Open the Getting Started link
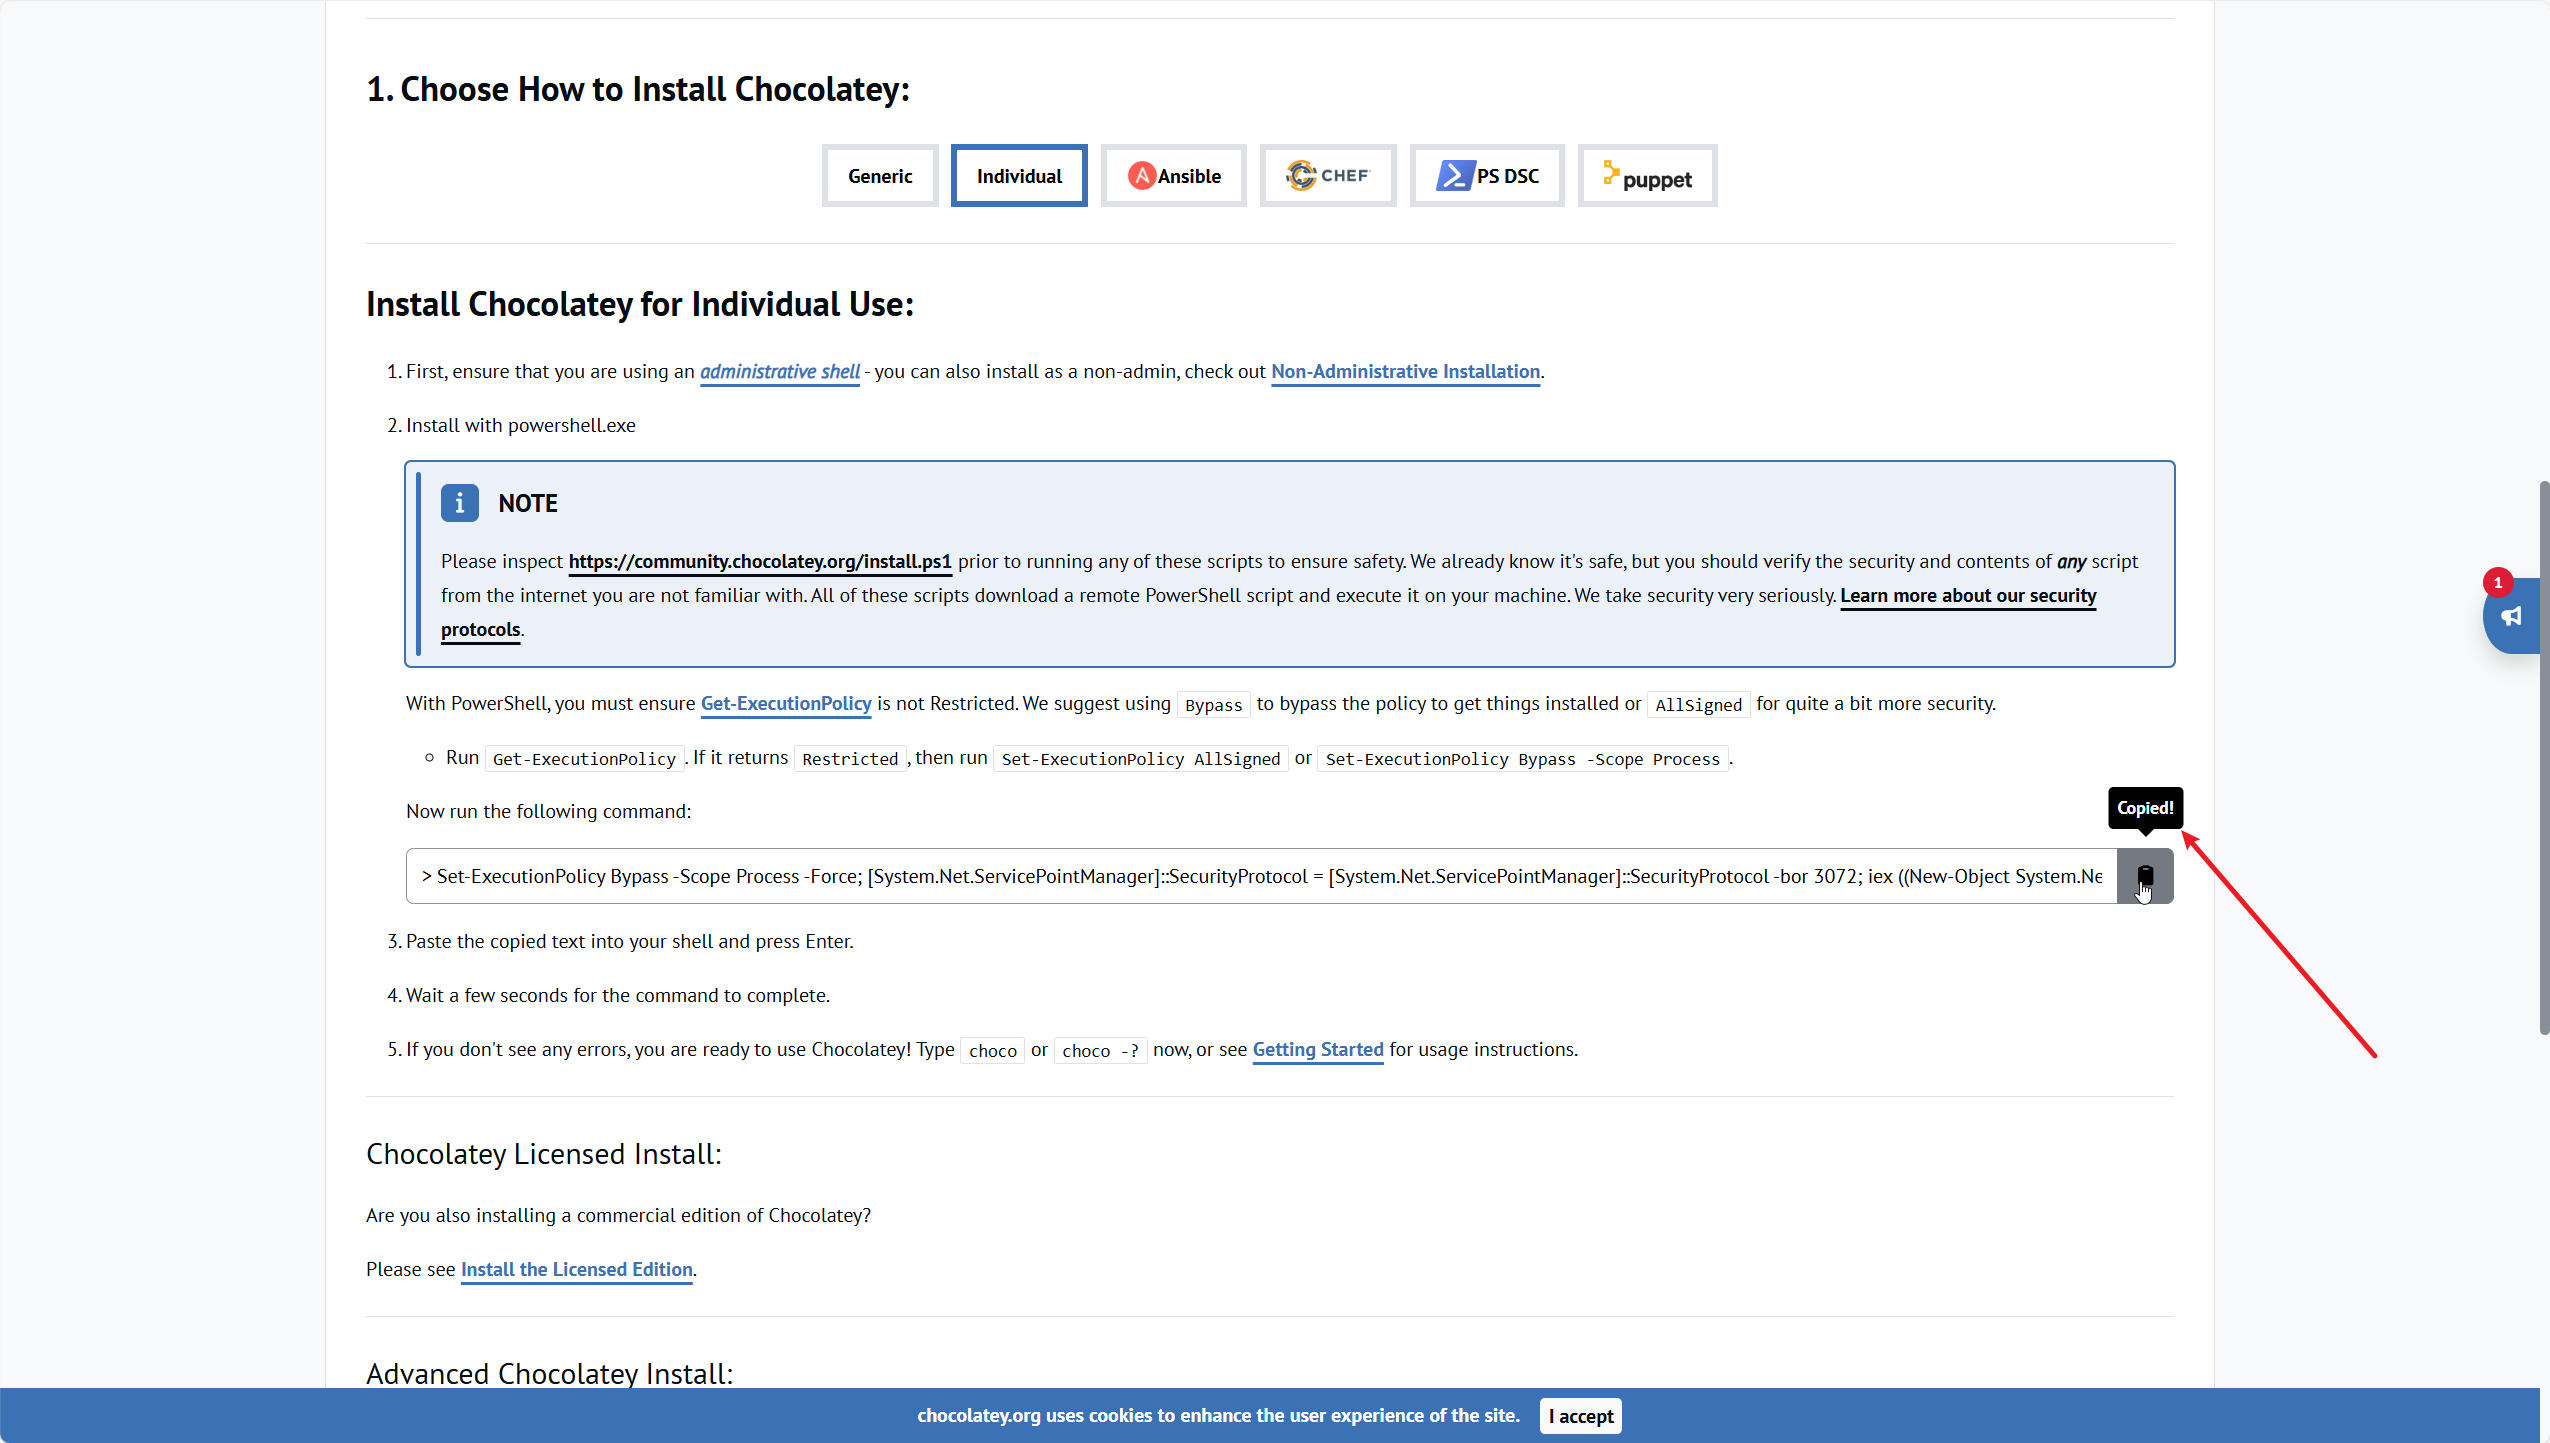The image size is (2550, 1443). point(1317,1049)
